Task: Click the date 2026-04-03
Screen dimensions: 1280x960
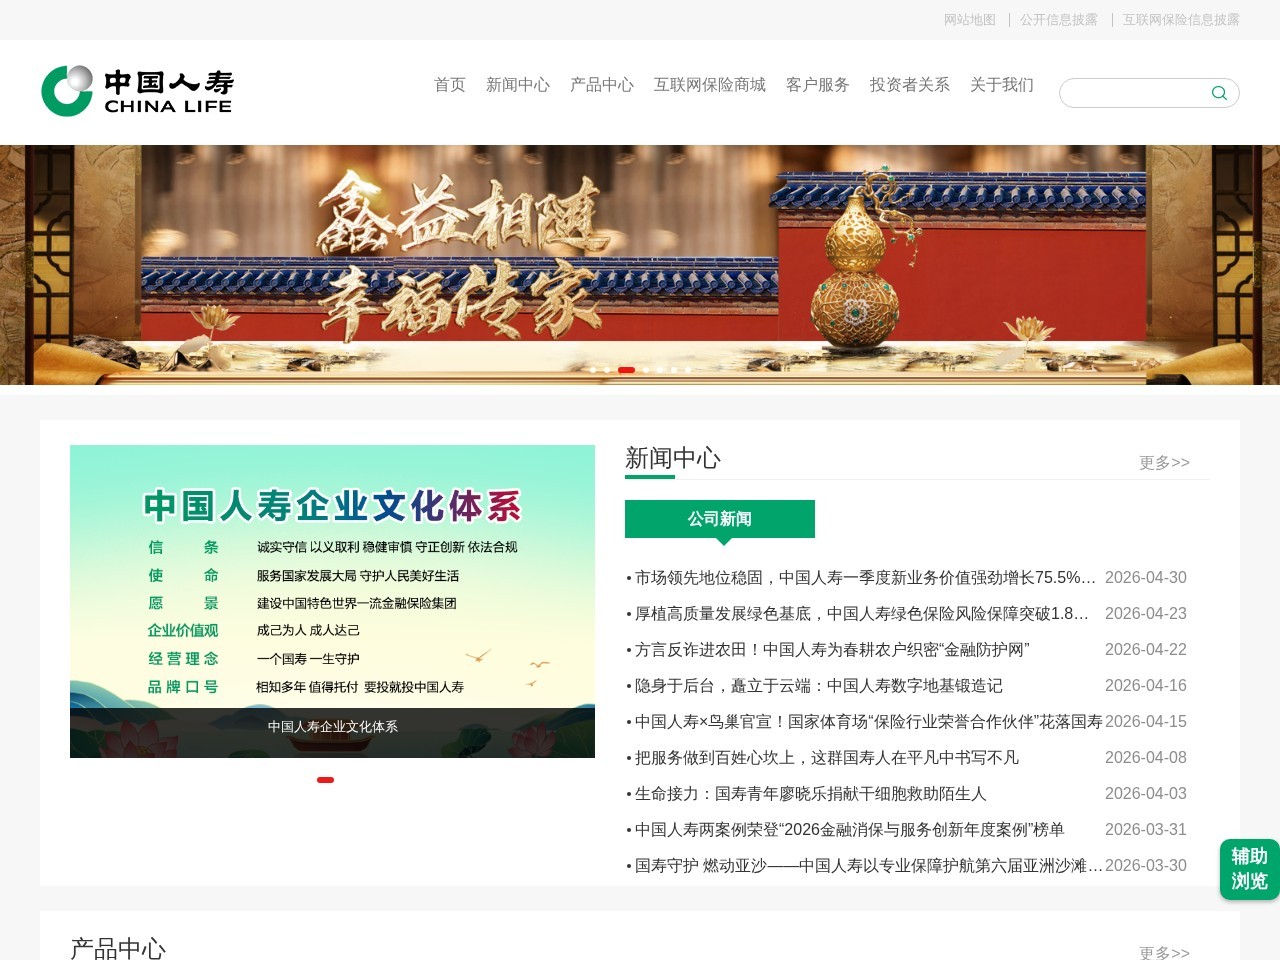Action: 1146,793
